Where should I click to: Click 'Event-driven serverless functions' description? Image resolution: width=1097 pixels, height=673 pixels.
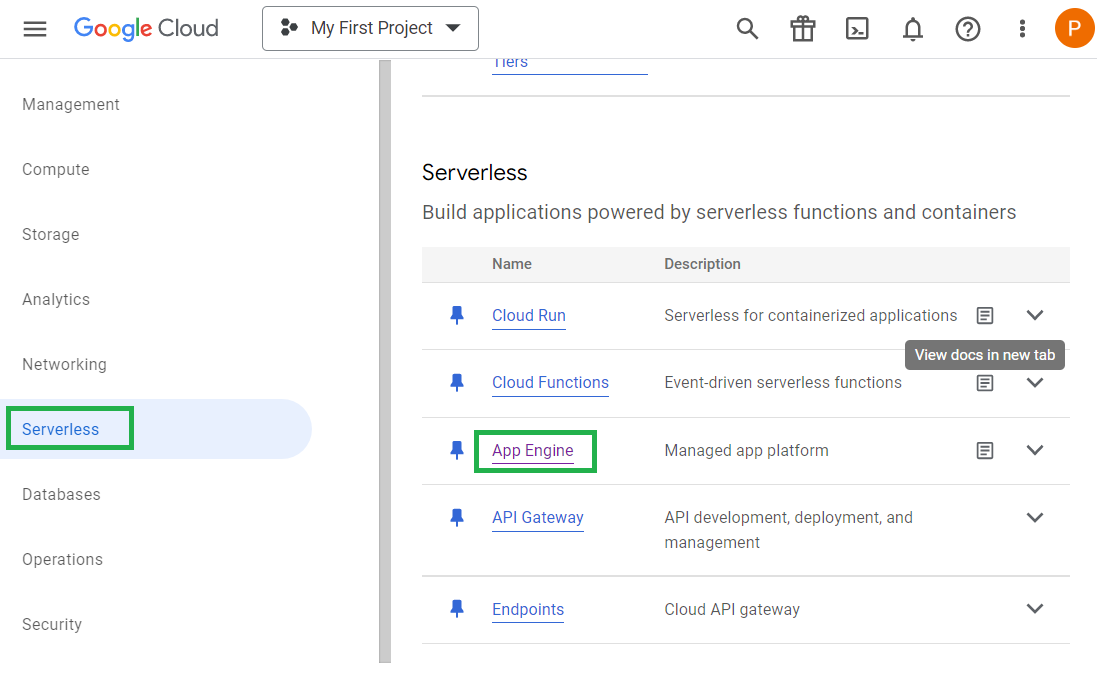[783, 383]
